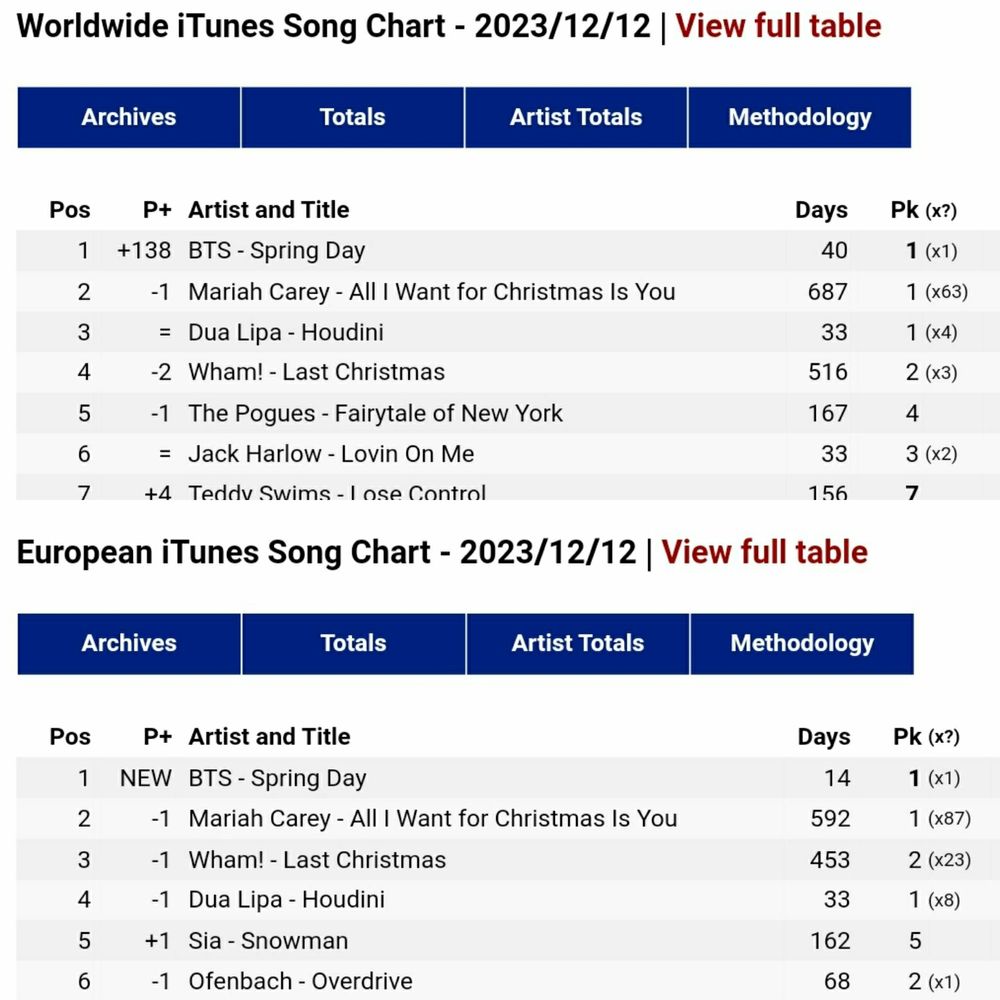Select Dua Lipa - Houdini in Worldwide chart
The height and width of the screenshot is (1000, 1000).
[x=286, y=332]
